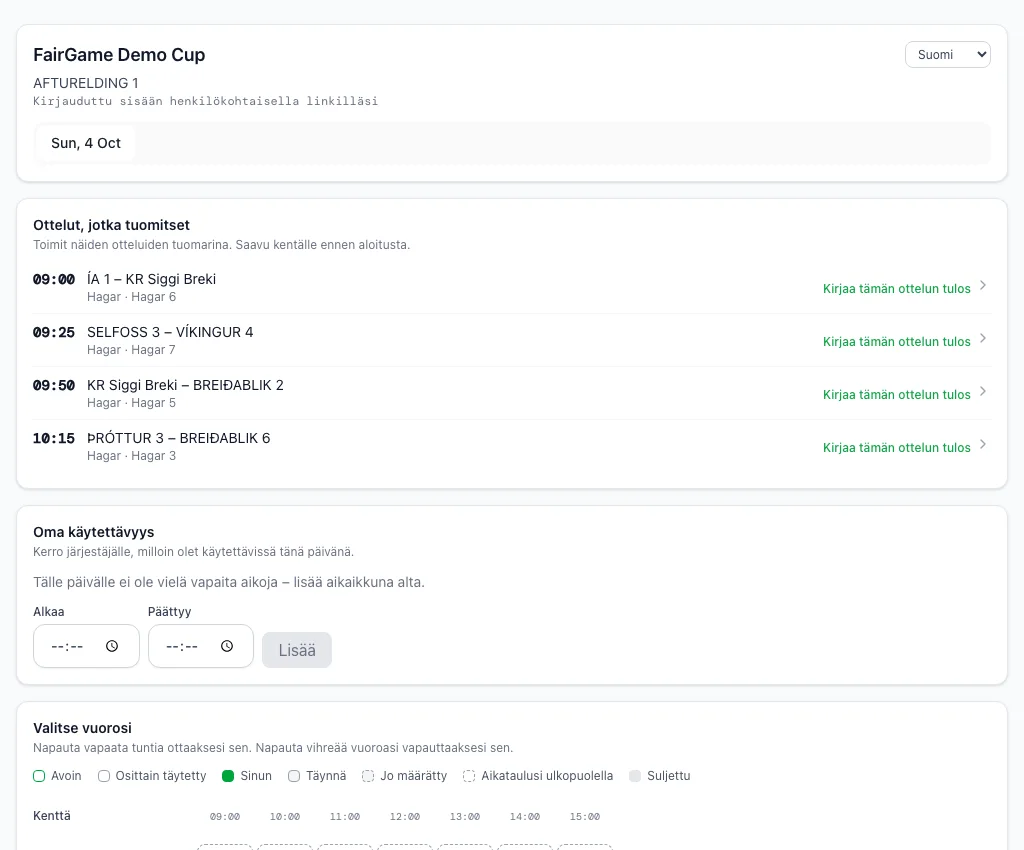Click the chevron arrow on the 09:25 match row

[x=983, y=338]
